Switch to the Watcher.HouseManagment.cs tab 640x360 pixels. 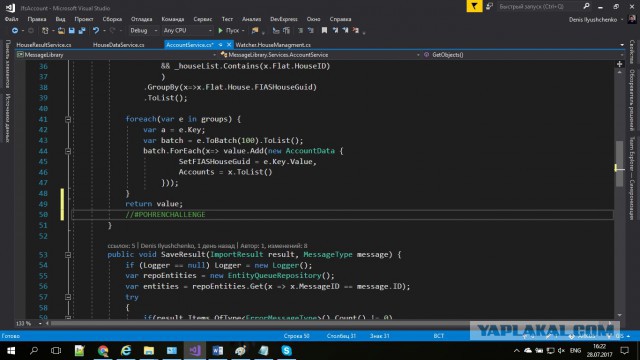click(273, 45)
